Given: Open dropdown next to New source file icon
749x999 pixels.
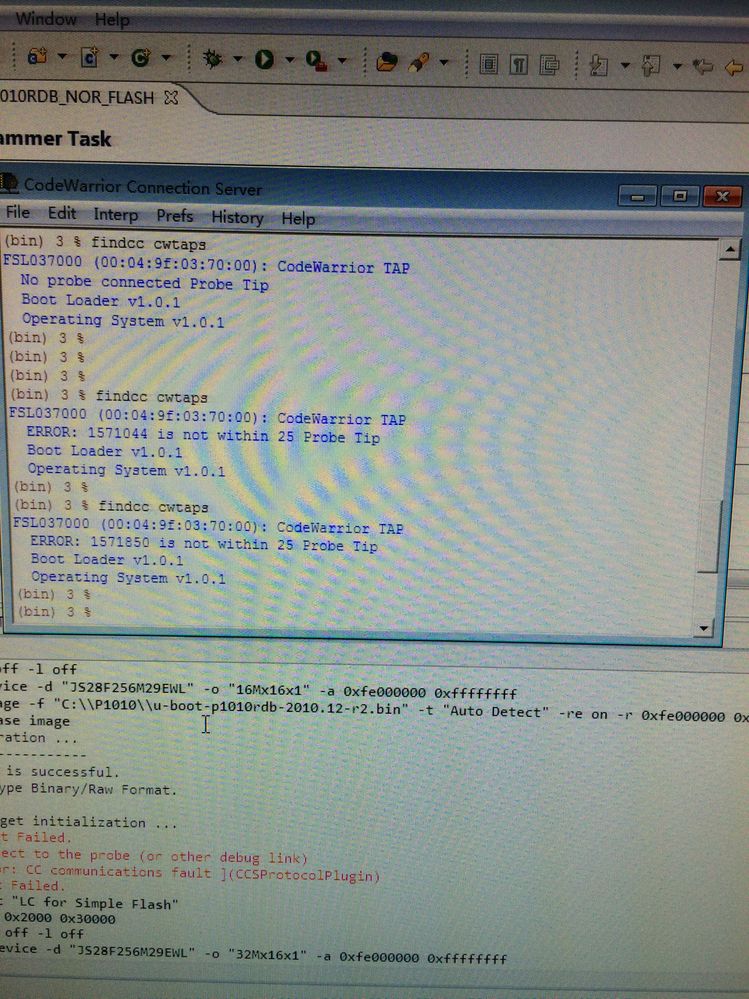Looking at the screenshot, I should click(113, 57).
